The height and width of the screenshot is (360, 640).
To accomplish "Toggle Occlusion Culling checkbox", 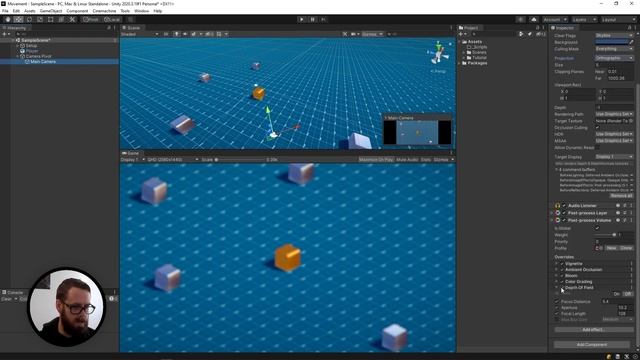I will pyautogui.click(x=598, y=128).
